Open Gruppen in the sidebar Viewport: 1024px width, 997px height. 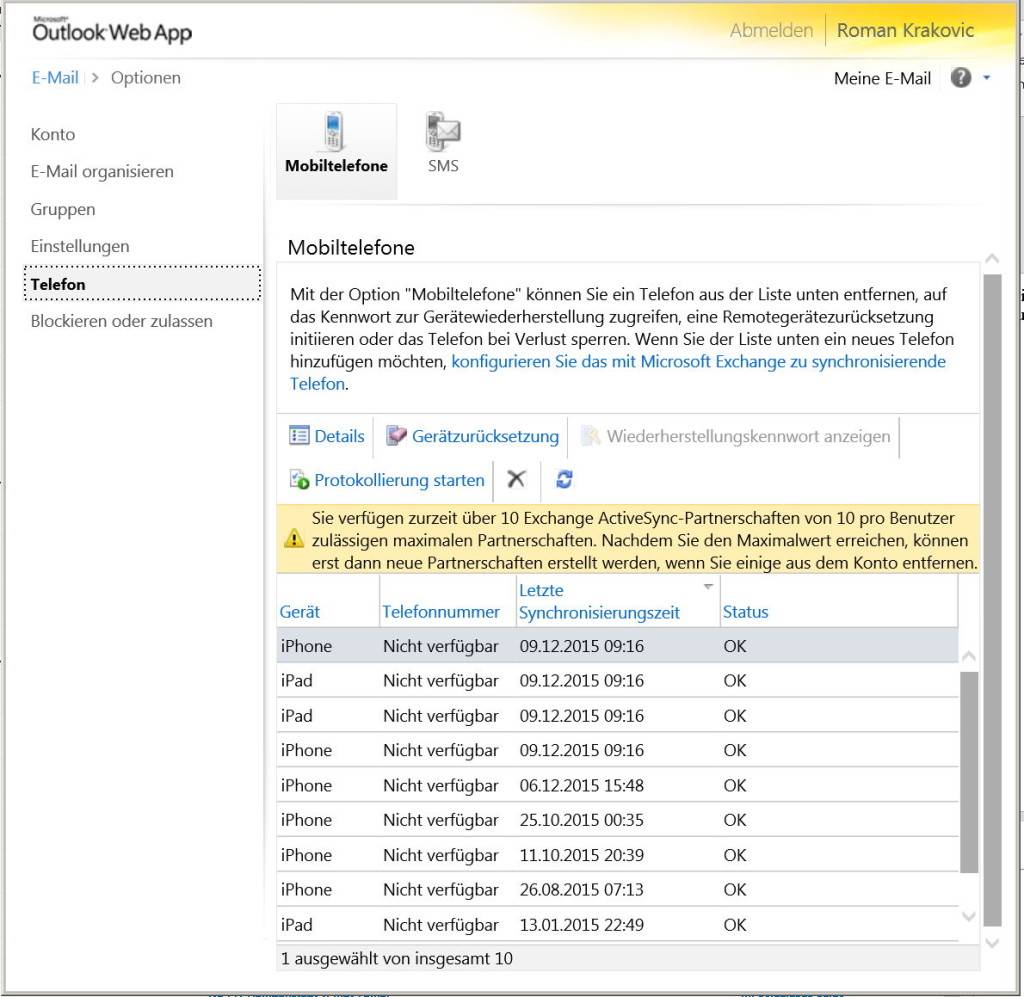[63, 210]
